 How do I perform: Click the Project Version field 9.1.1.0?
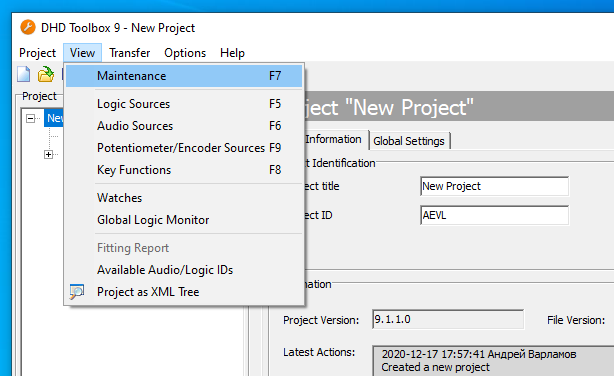click(x=448, y=319)
